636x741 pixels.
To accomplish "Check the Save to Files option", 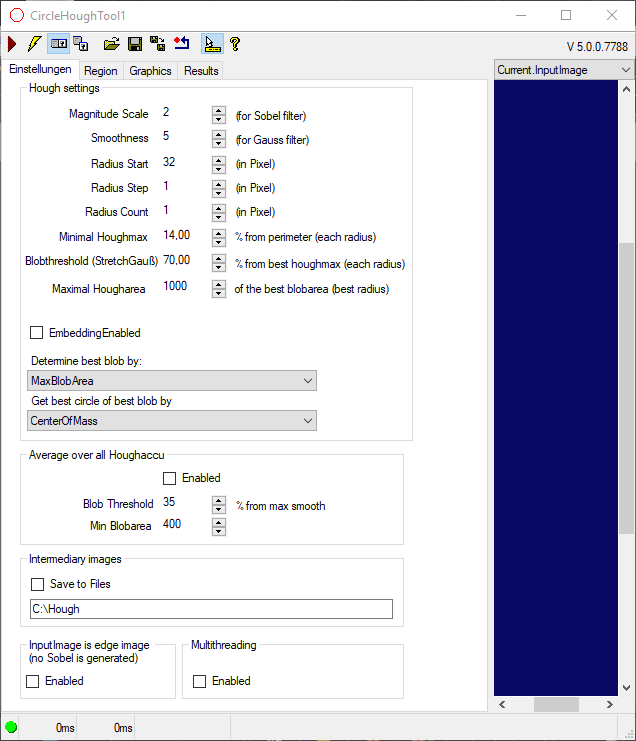I will click(x=37, y=585).
